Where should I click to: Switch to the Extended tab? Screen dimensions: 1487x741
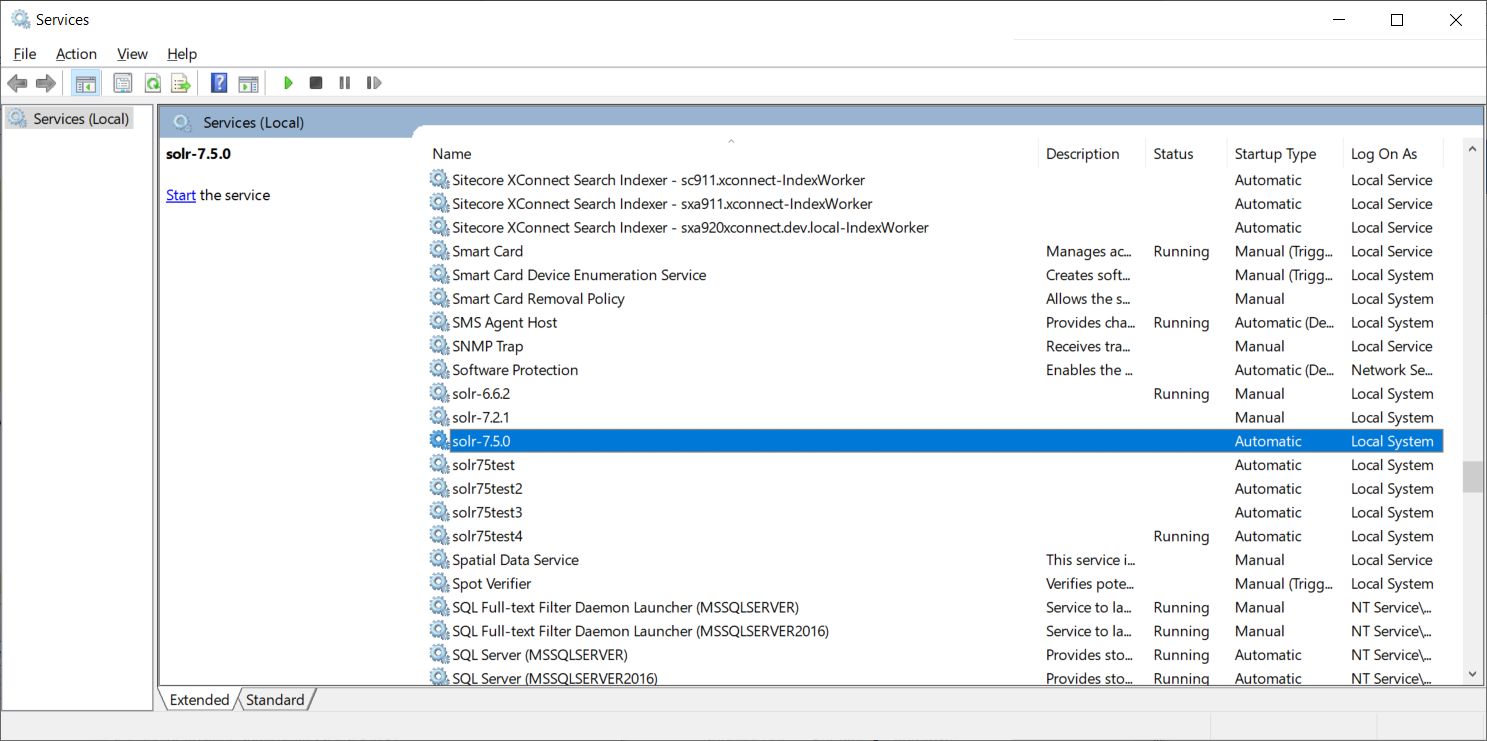199,700
